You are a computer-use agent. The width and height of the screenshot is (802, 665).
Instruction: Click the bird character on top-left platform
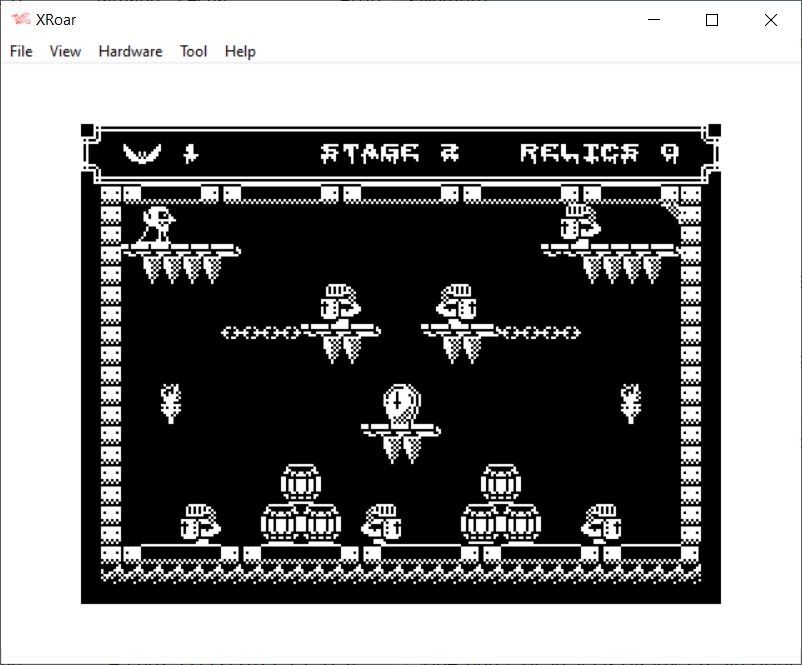[158, 224]
